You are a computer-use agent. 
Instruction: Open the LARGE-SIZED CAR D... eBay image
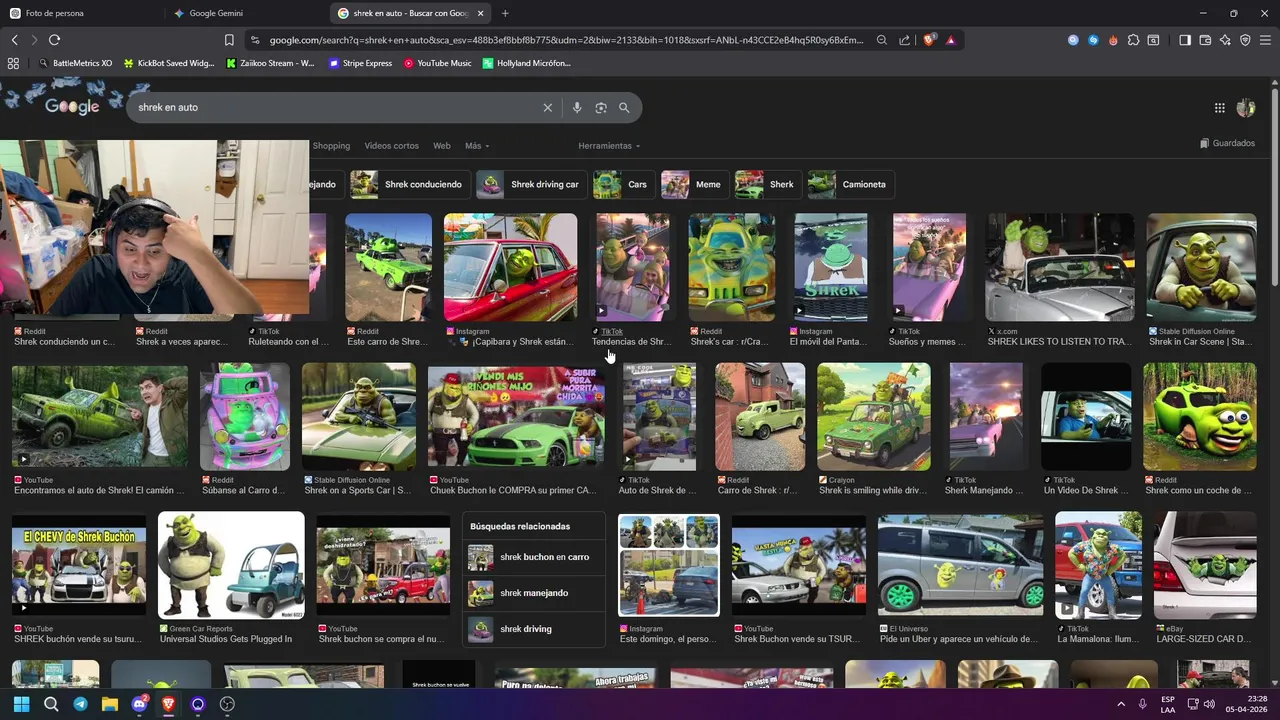coord(1205,566)
